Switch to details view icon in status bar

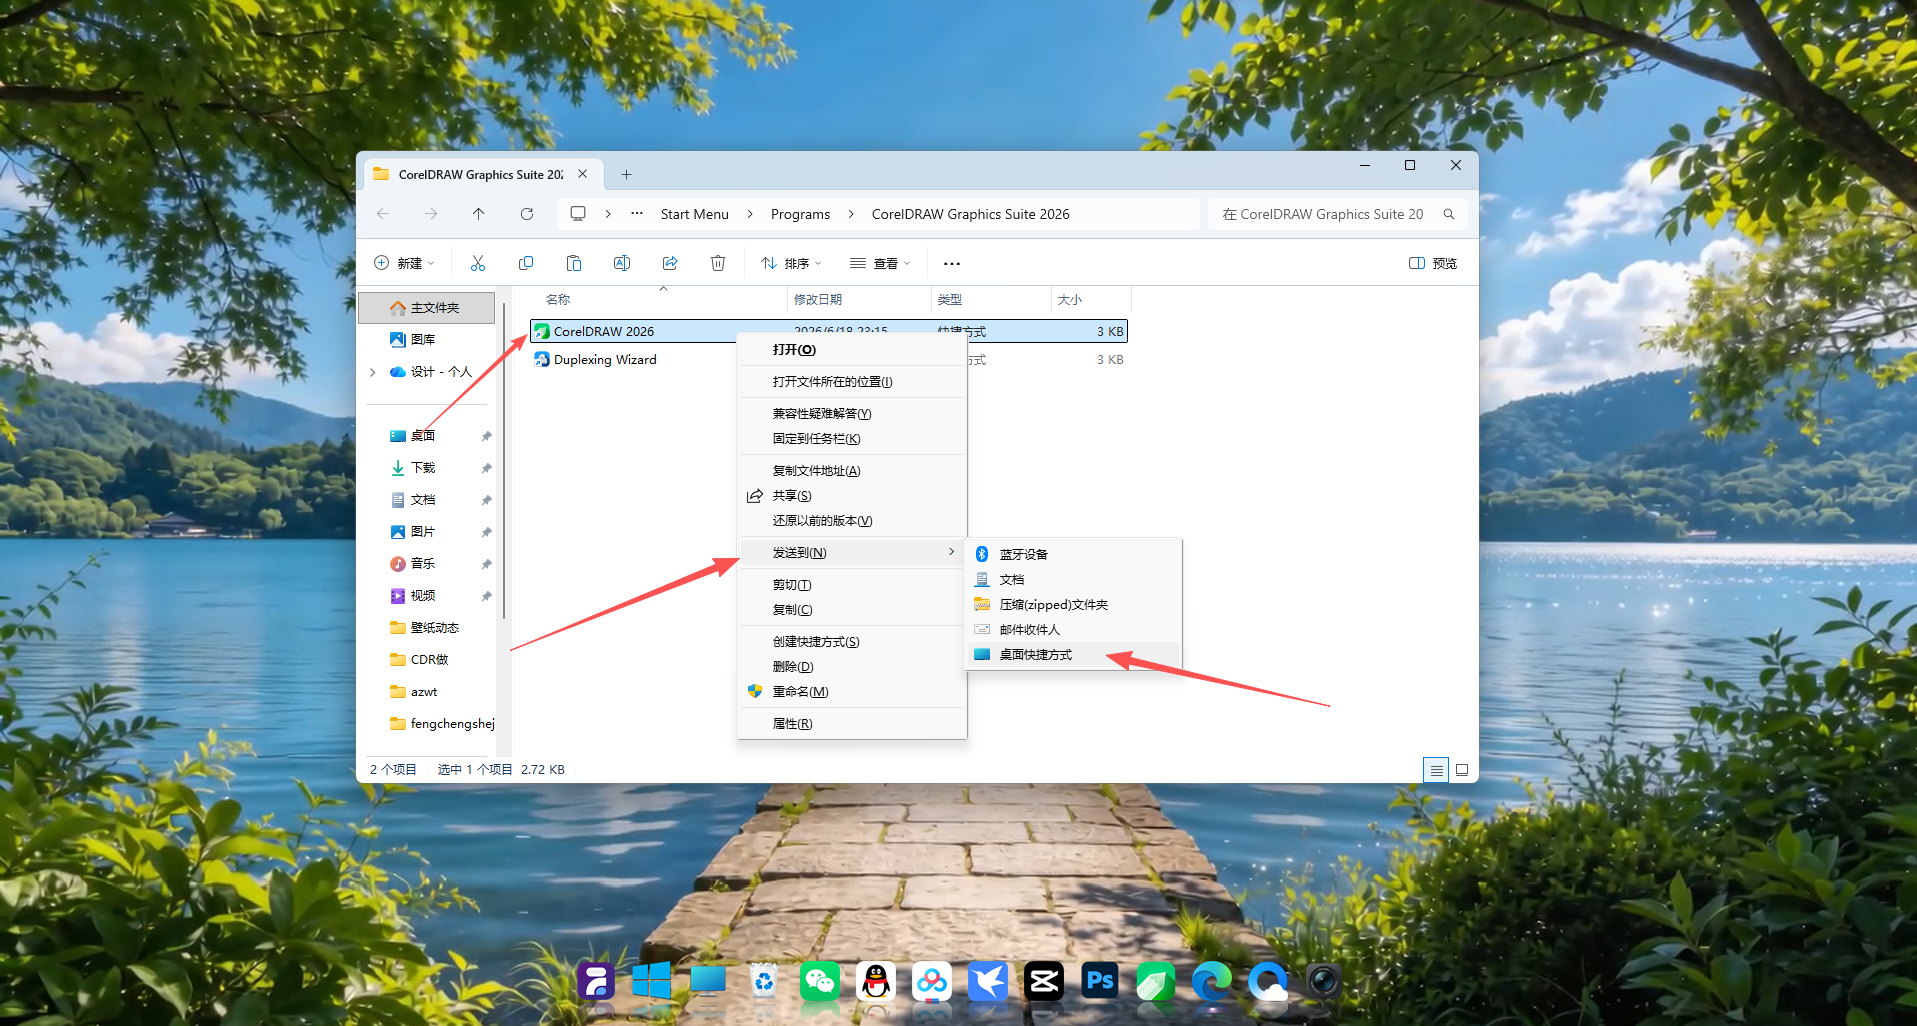click(x=1436, y=770)
